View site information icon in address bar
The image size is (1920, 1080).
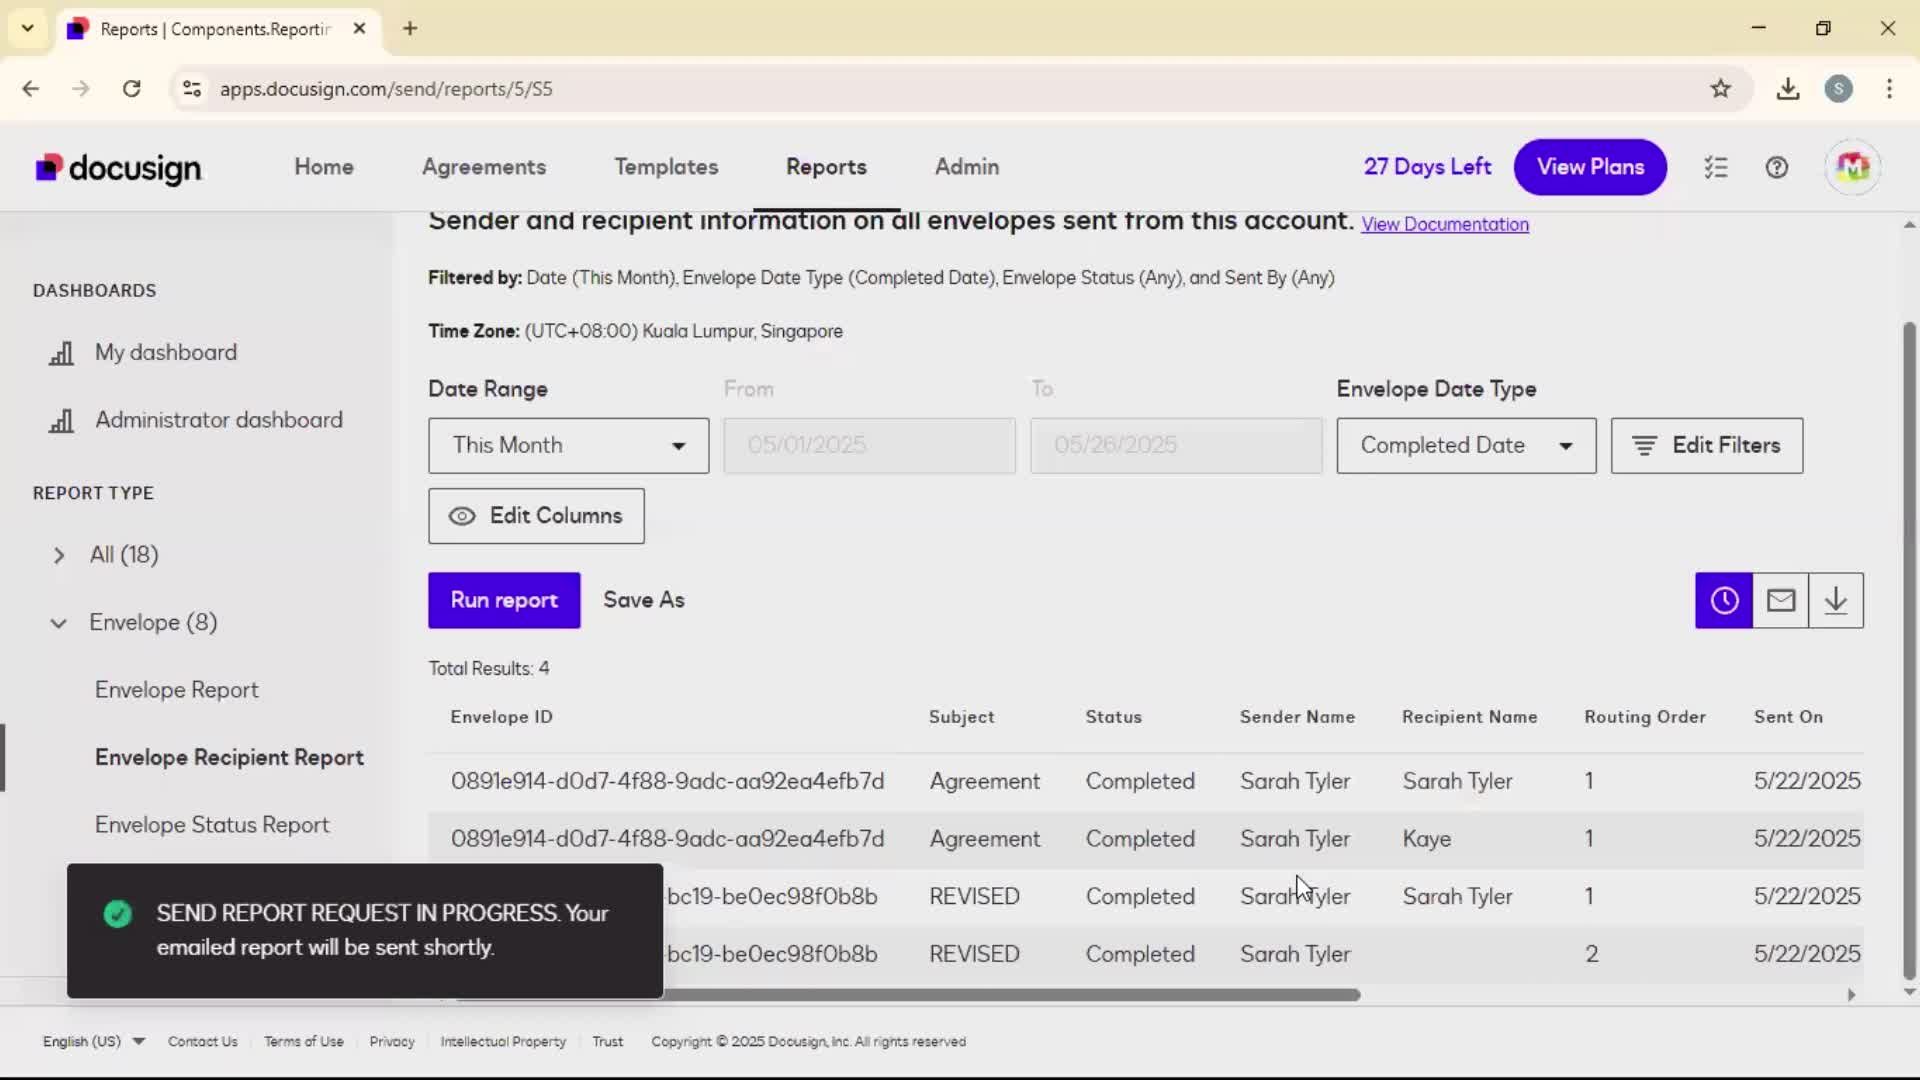192,89
